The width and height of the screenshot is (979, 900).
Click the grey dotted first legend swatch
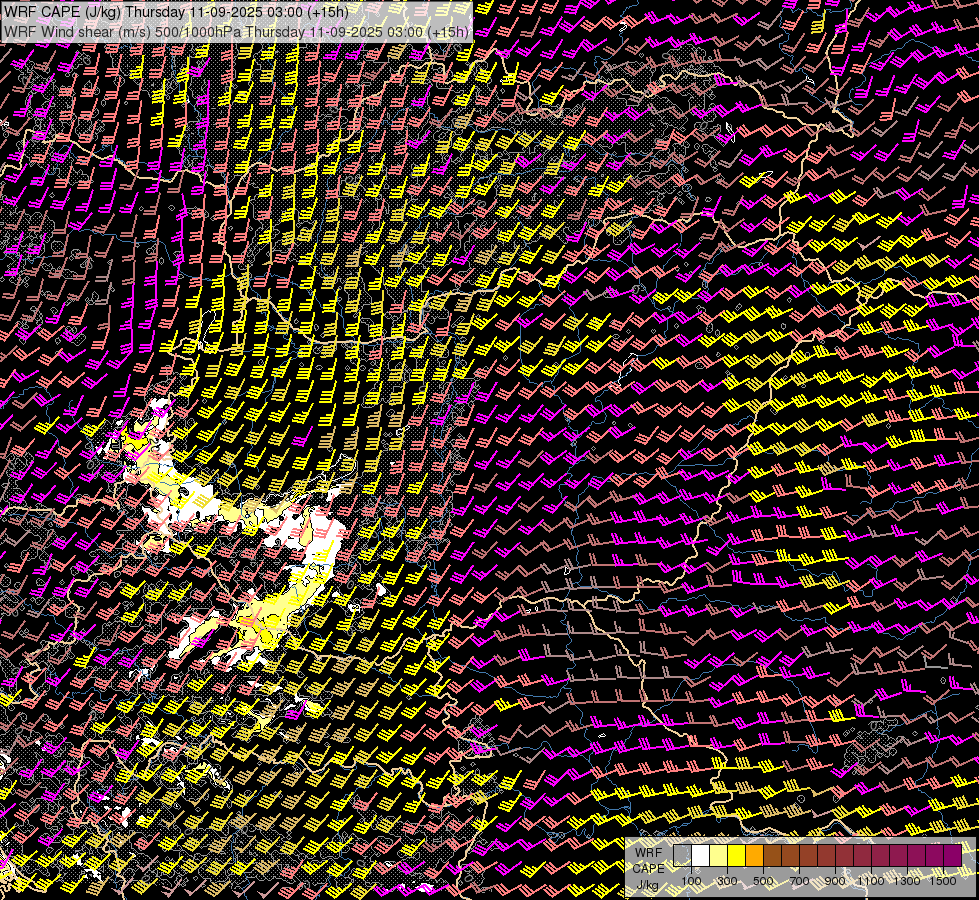(x=682, y=856)
